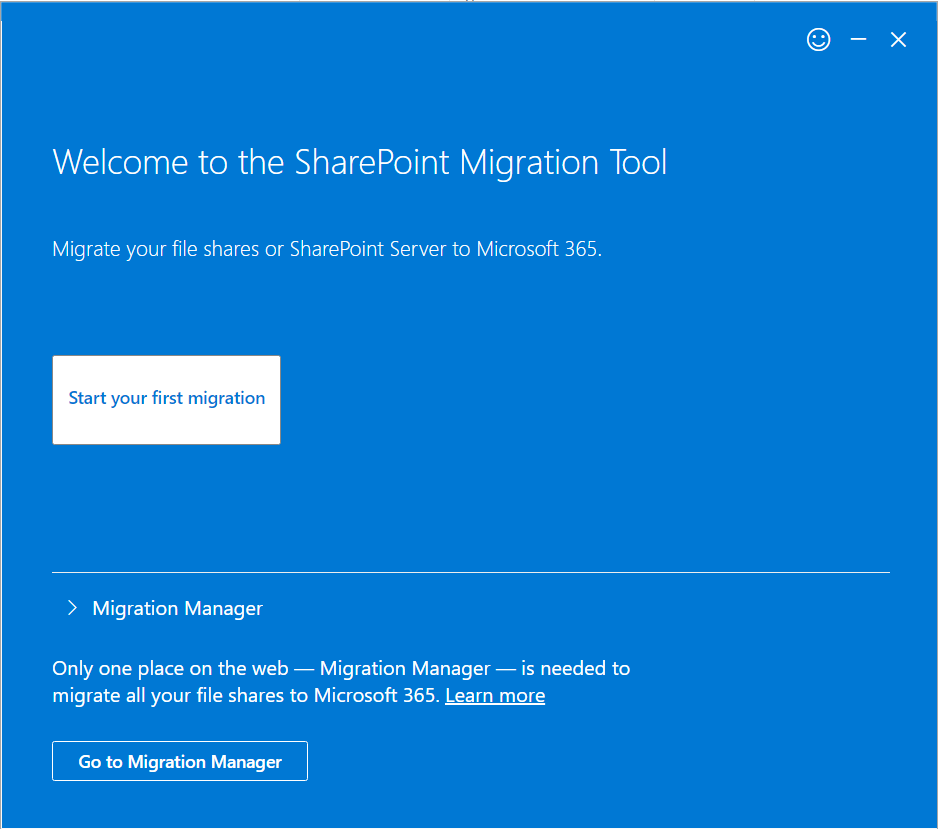Click the Welcome to SharePoint Migration Tool heading
The image size is (938, 829).
359,162
